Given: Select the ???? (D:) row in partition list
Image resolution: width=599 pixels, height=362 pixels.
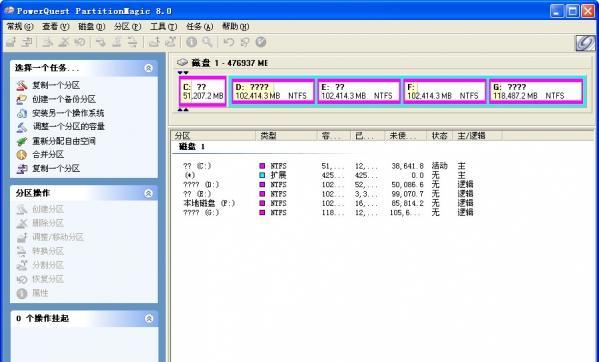Looking at the screenshot, I should click(x=329, y=185).
